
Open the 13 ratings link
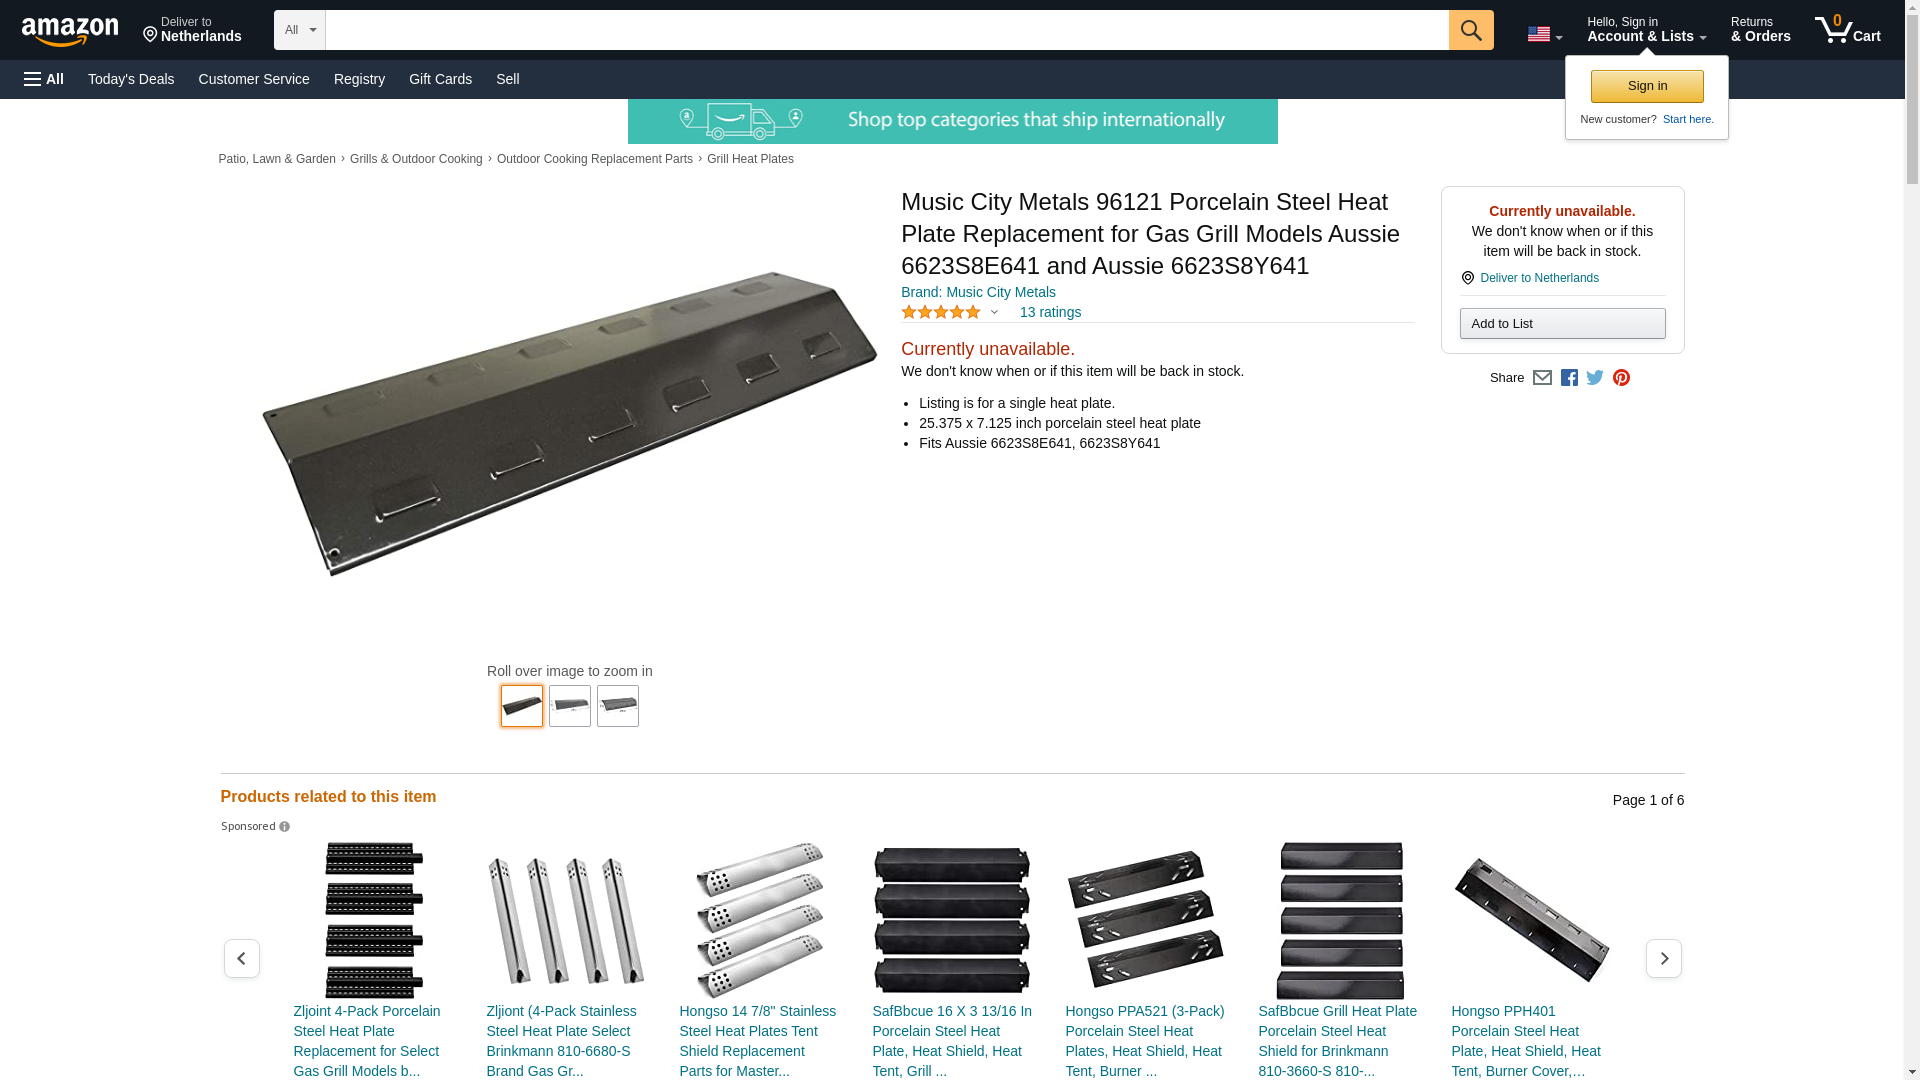[x=1050, y=312]
